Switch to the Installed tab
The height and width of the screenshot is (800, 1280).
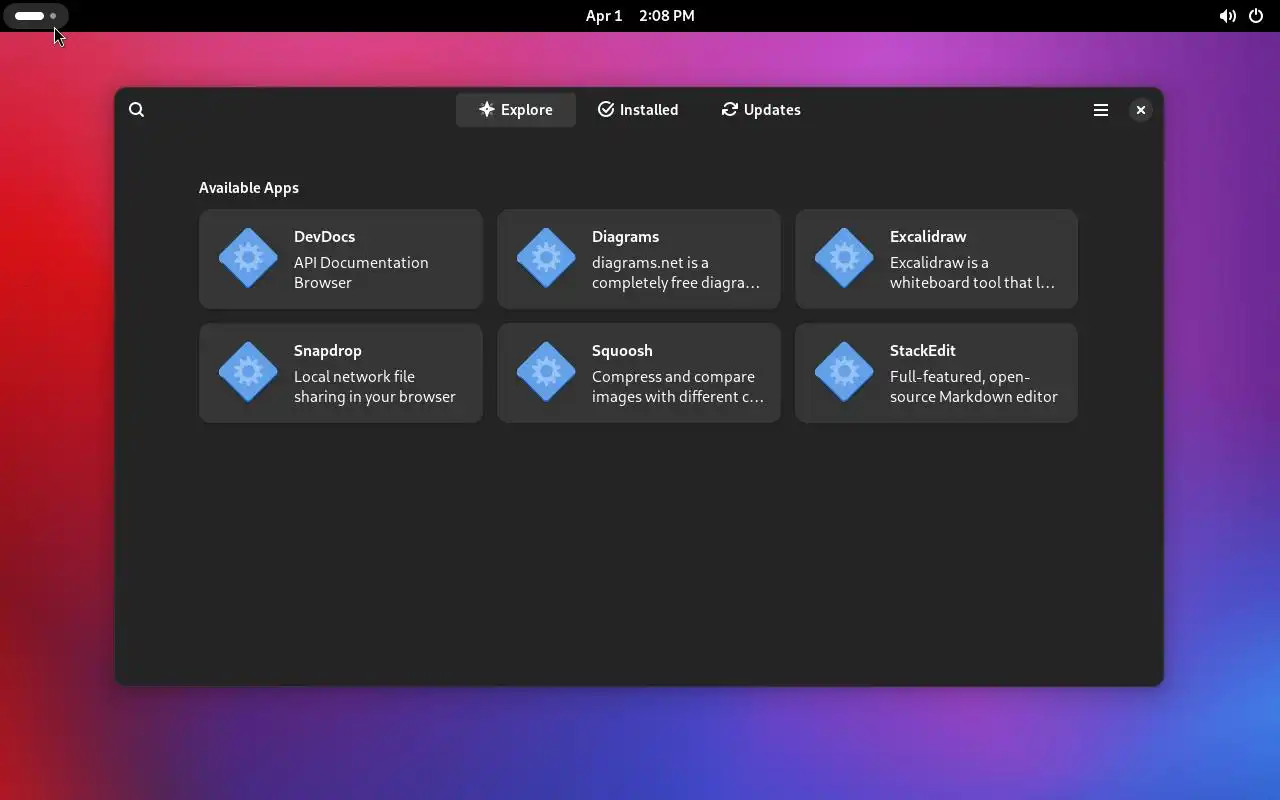tap(638, 110)
